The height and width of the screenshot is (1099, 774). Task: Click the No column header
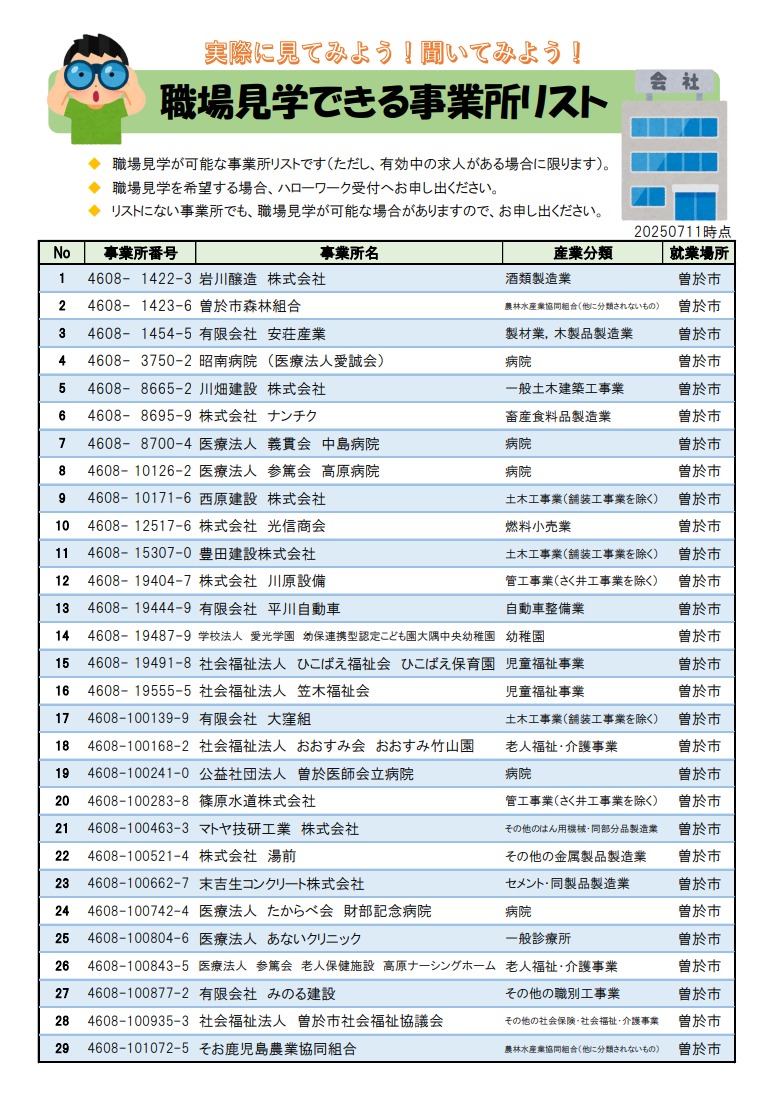(62, 253)
